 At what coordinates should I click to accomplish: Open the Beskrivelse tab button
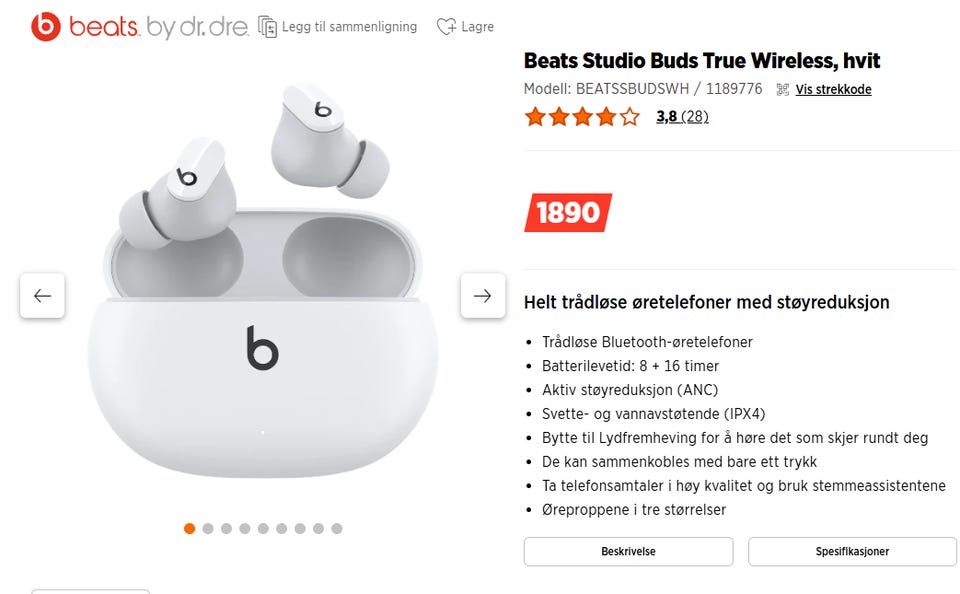point(628,551)
